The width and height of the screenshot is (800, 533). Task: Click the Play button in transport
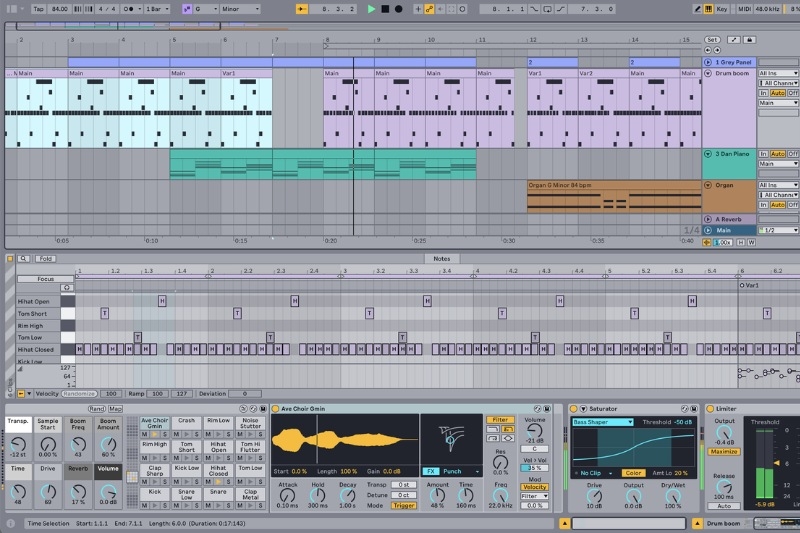371,9
